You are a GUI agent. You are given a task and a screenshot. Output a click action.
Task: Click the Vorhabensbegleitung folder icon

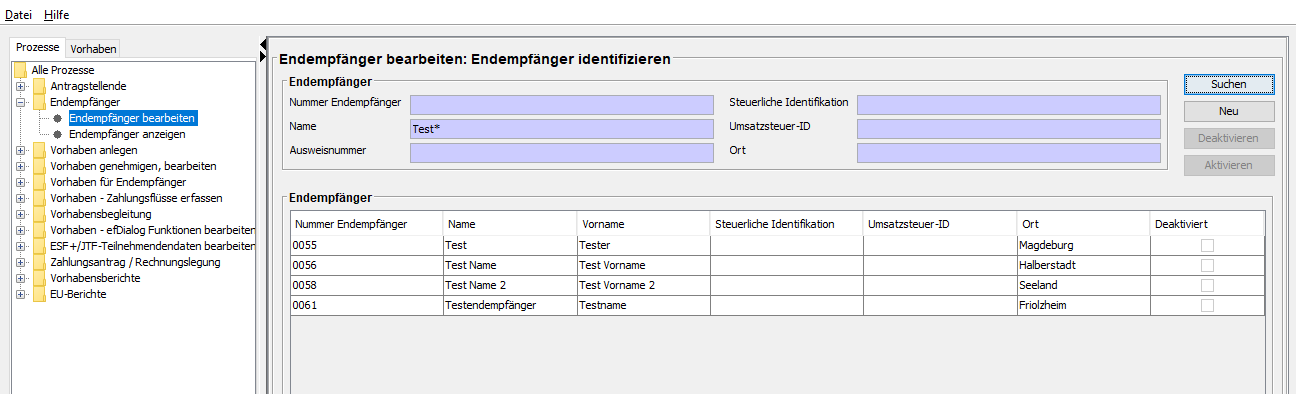point(39,214)
